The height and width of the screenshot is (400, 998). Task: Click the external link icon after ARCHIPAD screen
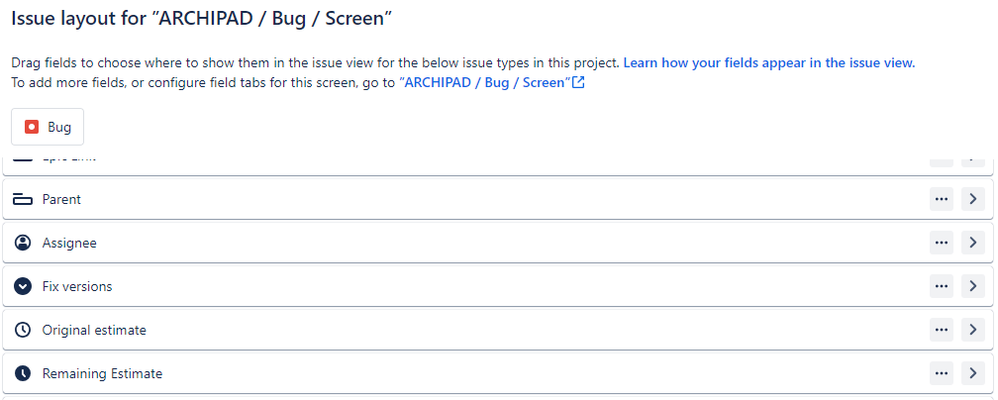pyautogui.click(x=579, y=82)
